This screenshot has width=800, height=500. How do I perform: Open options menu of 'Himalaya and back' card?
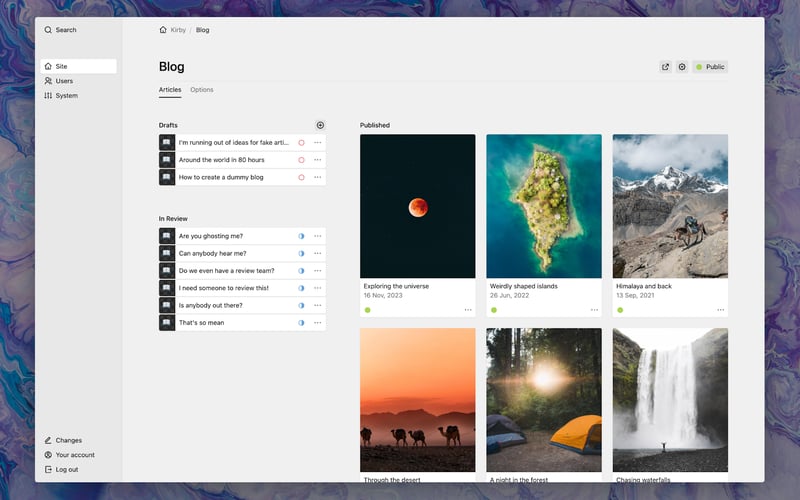point(720,310)
